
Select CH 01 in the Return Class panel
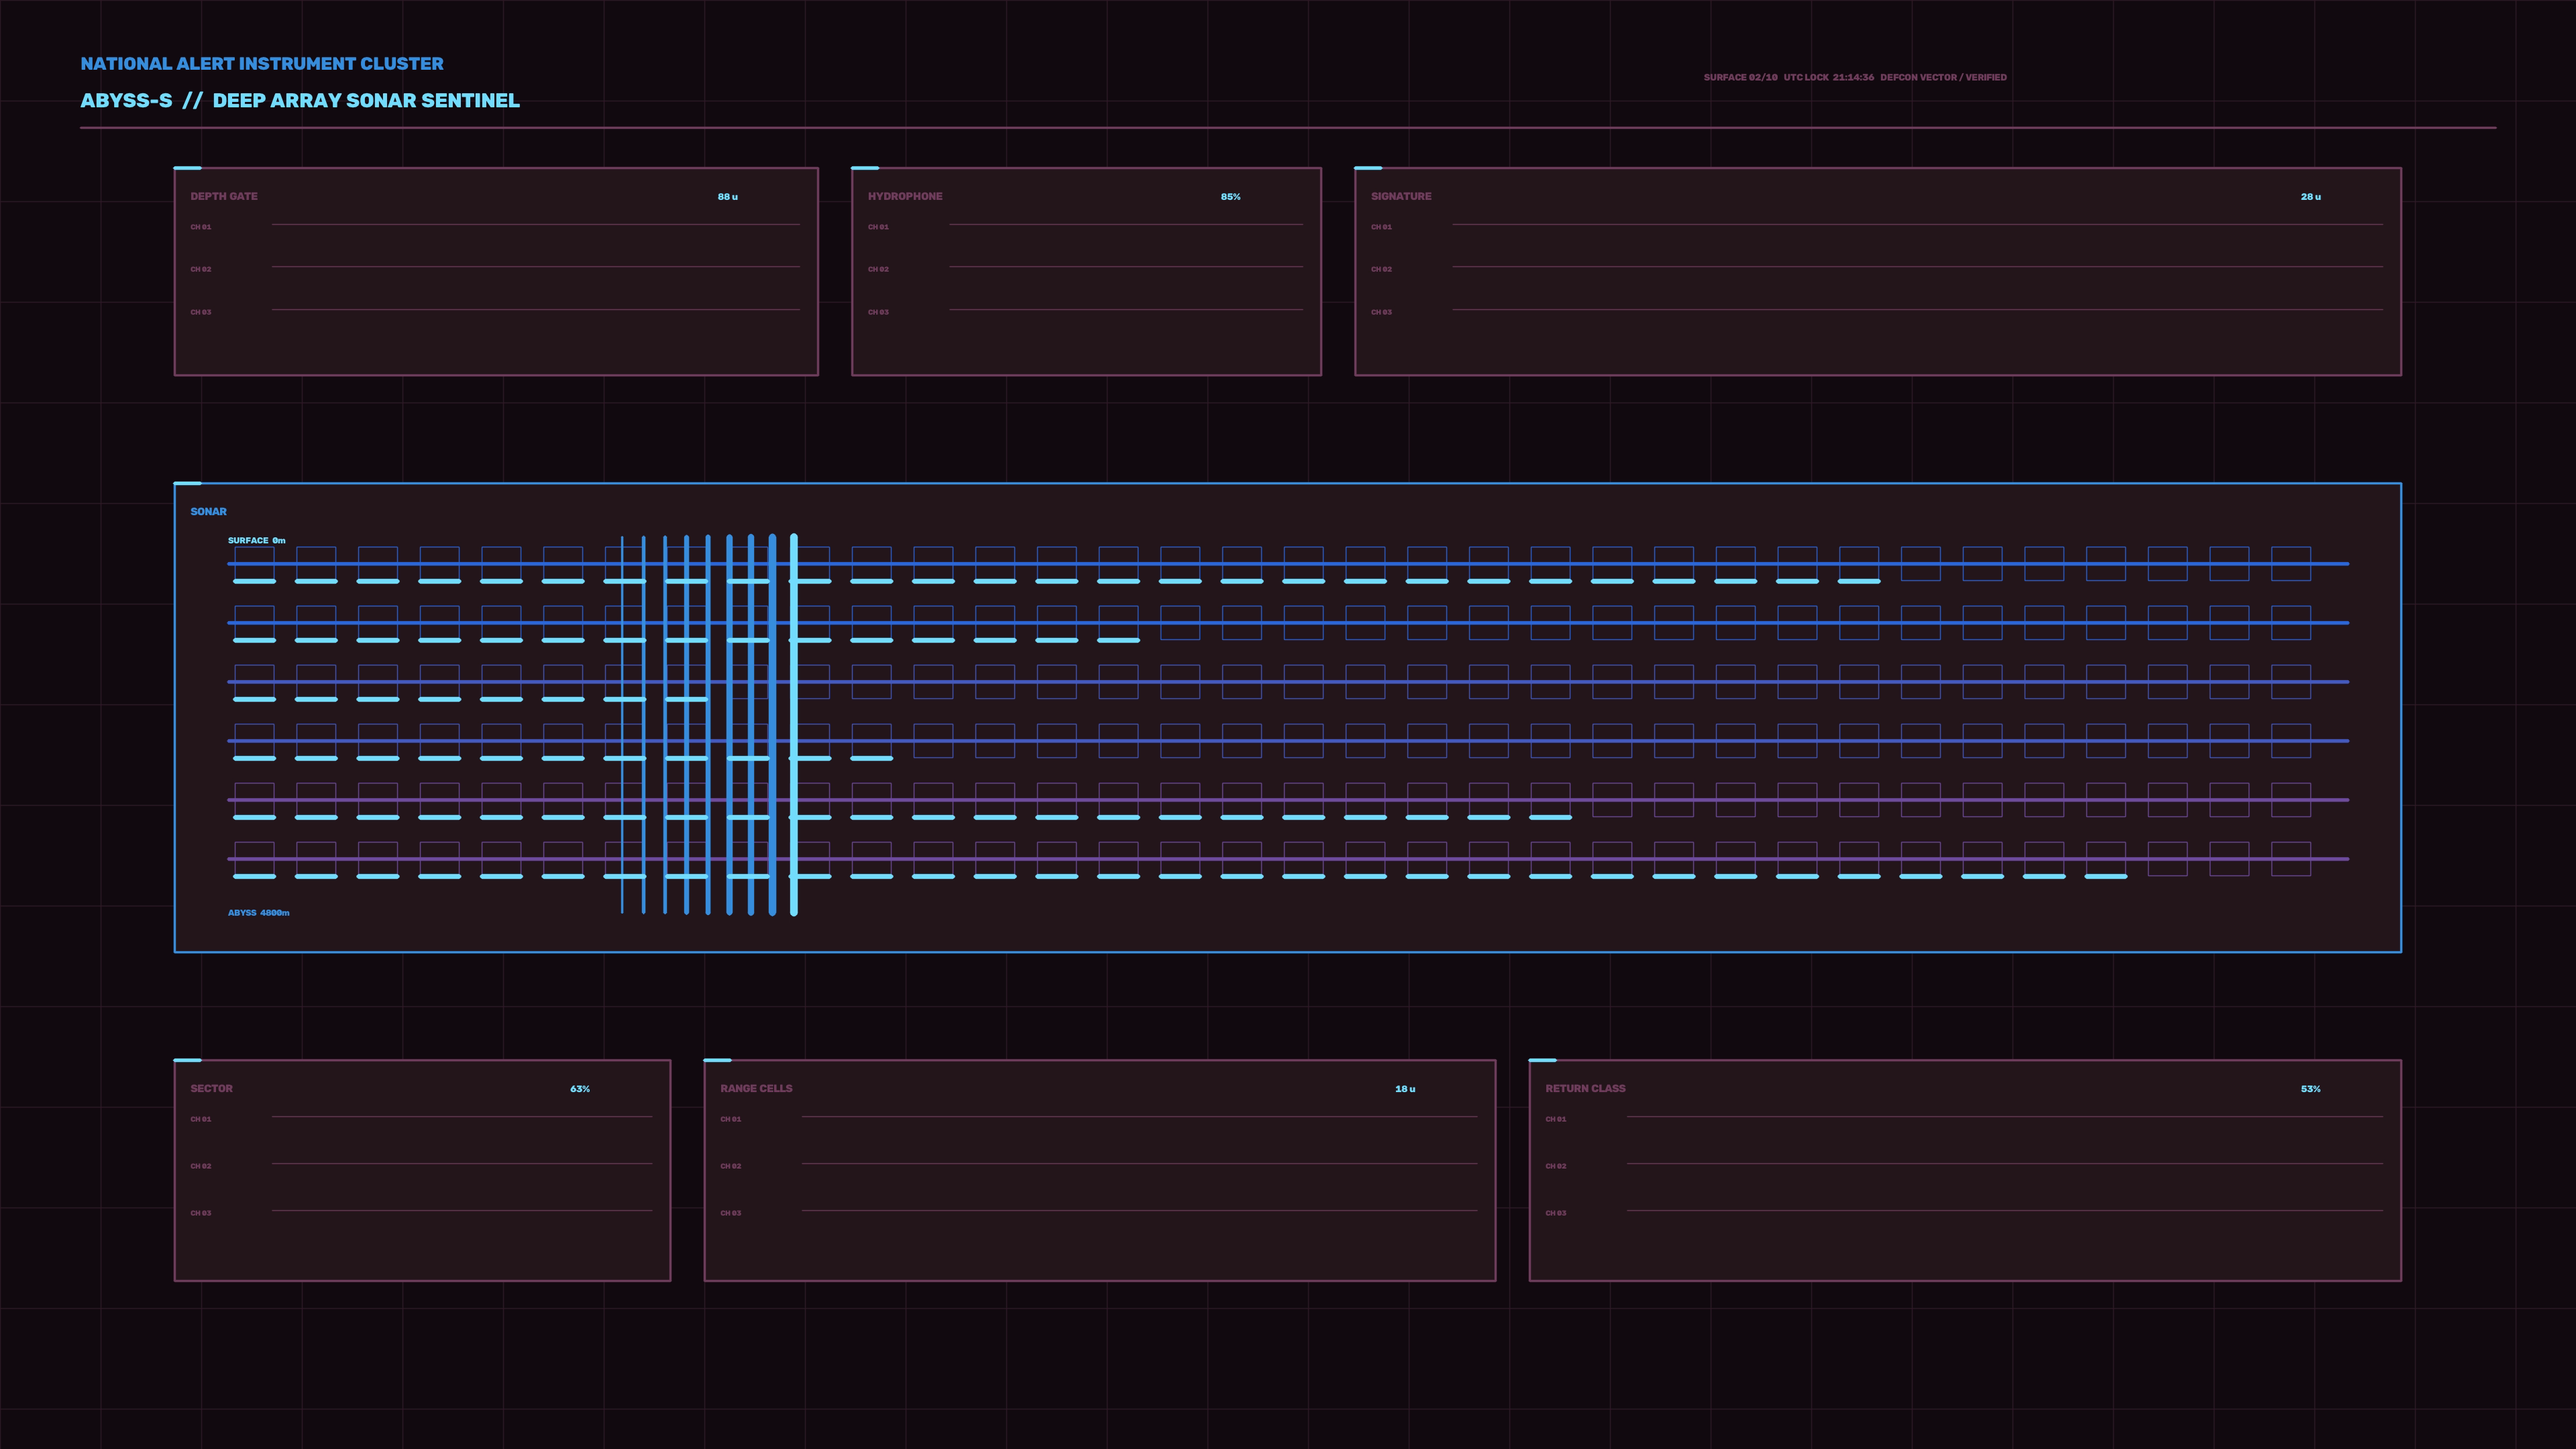tap(1556, 1119)
